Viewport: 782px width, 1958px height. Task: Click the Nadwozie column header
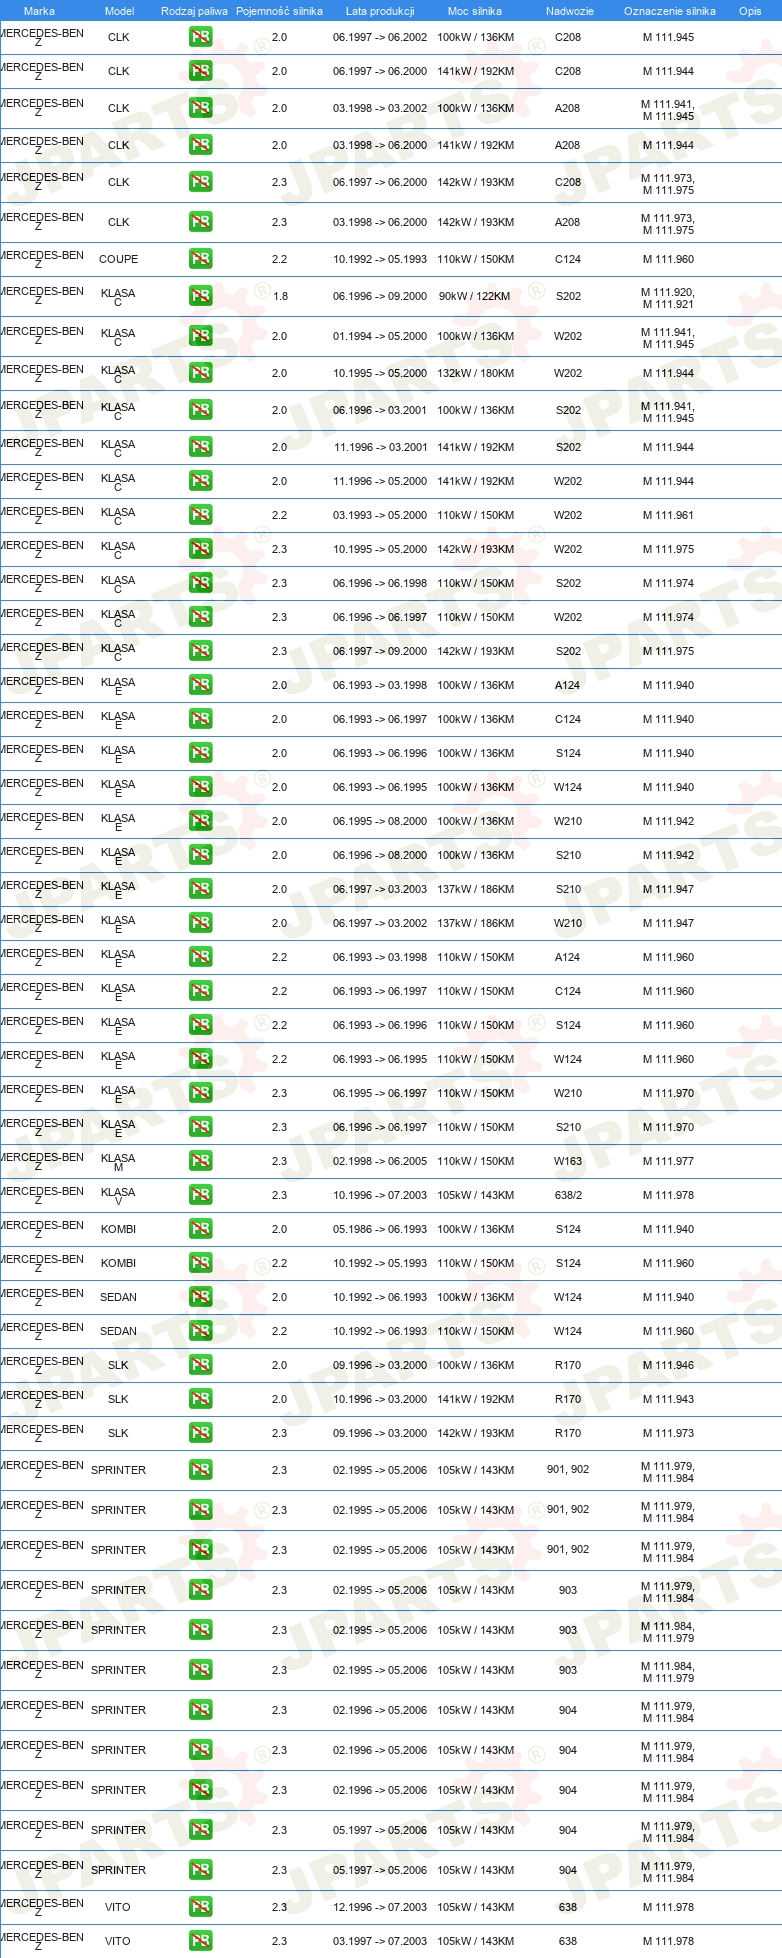(570, 11)
